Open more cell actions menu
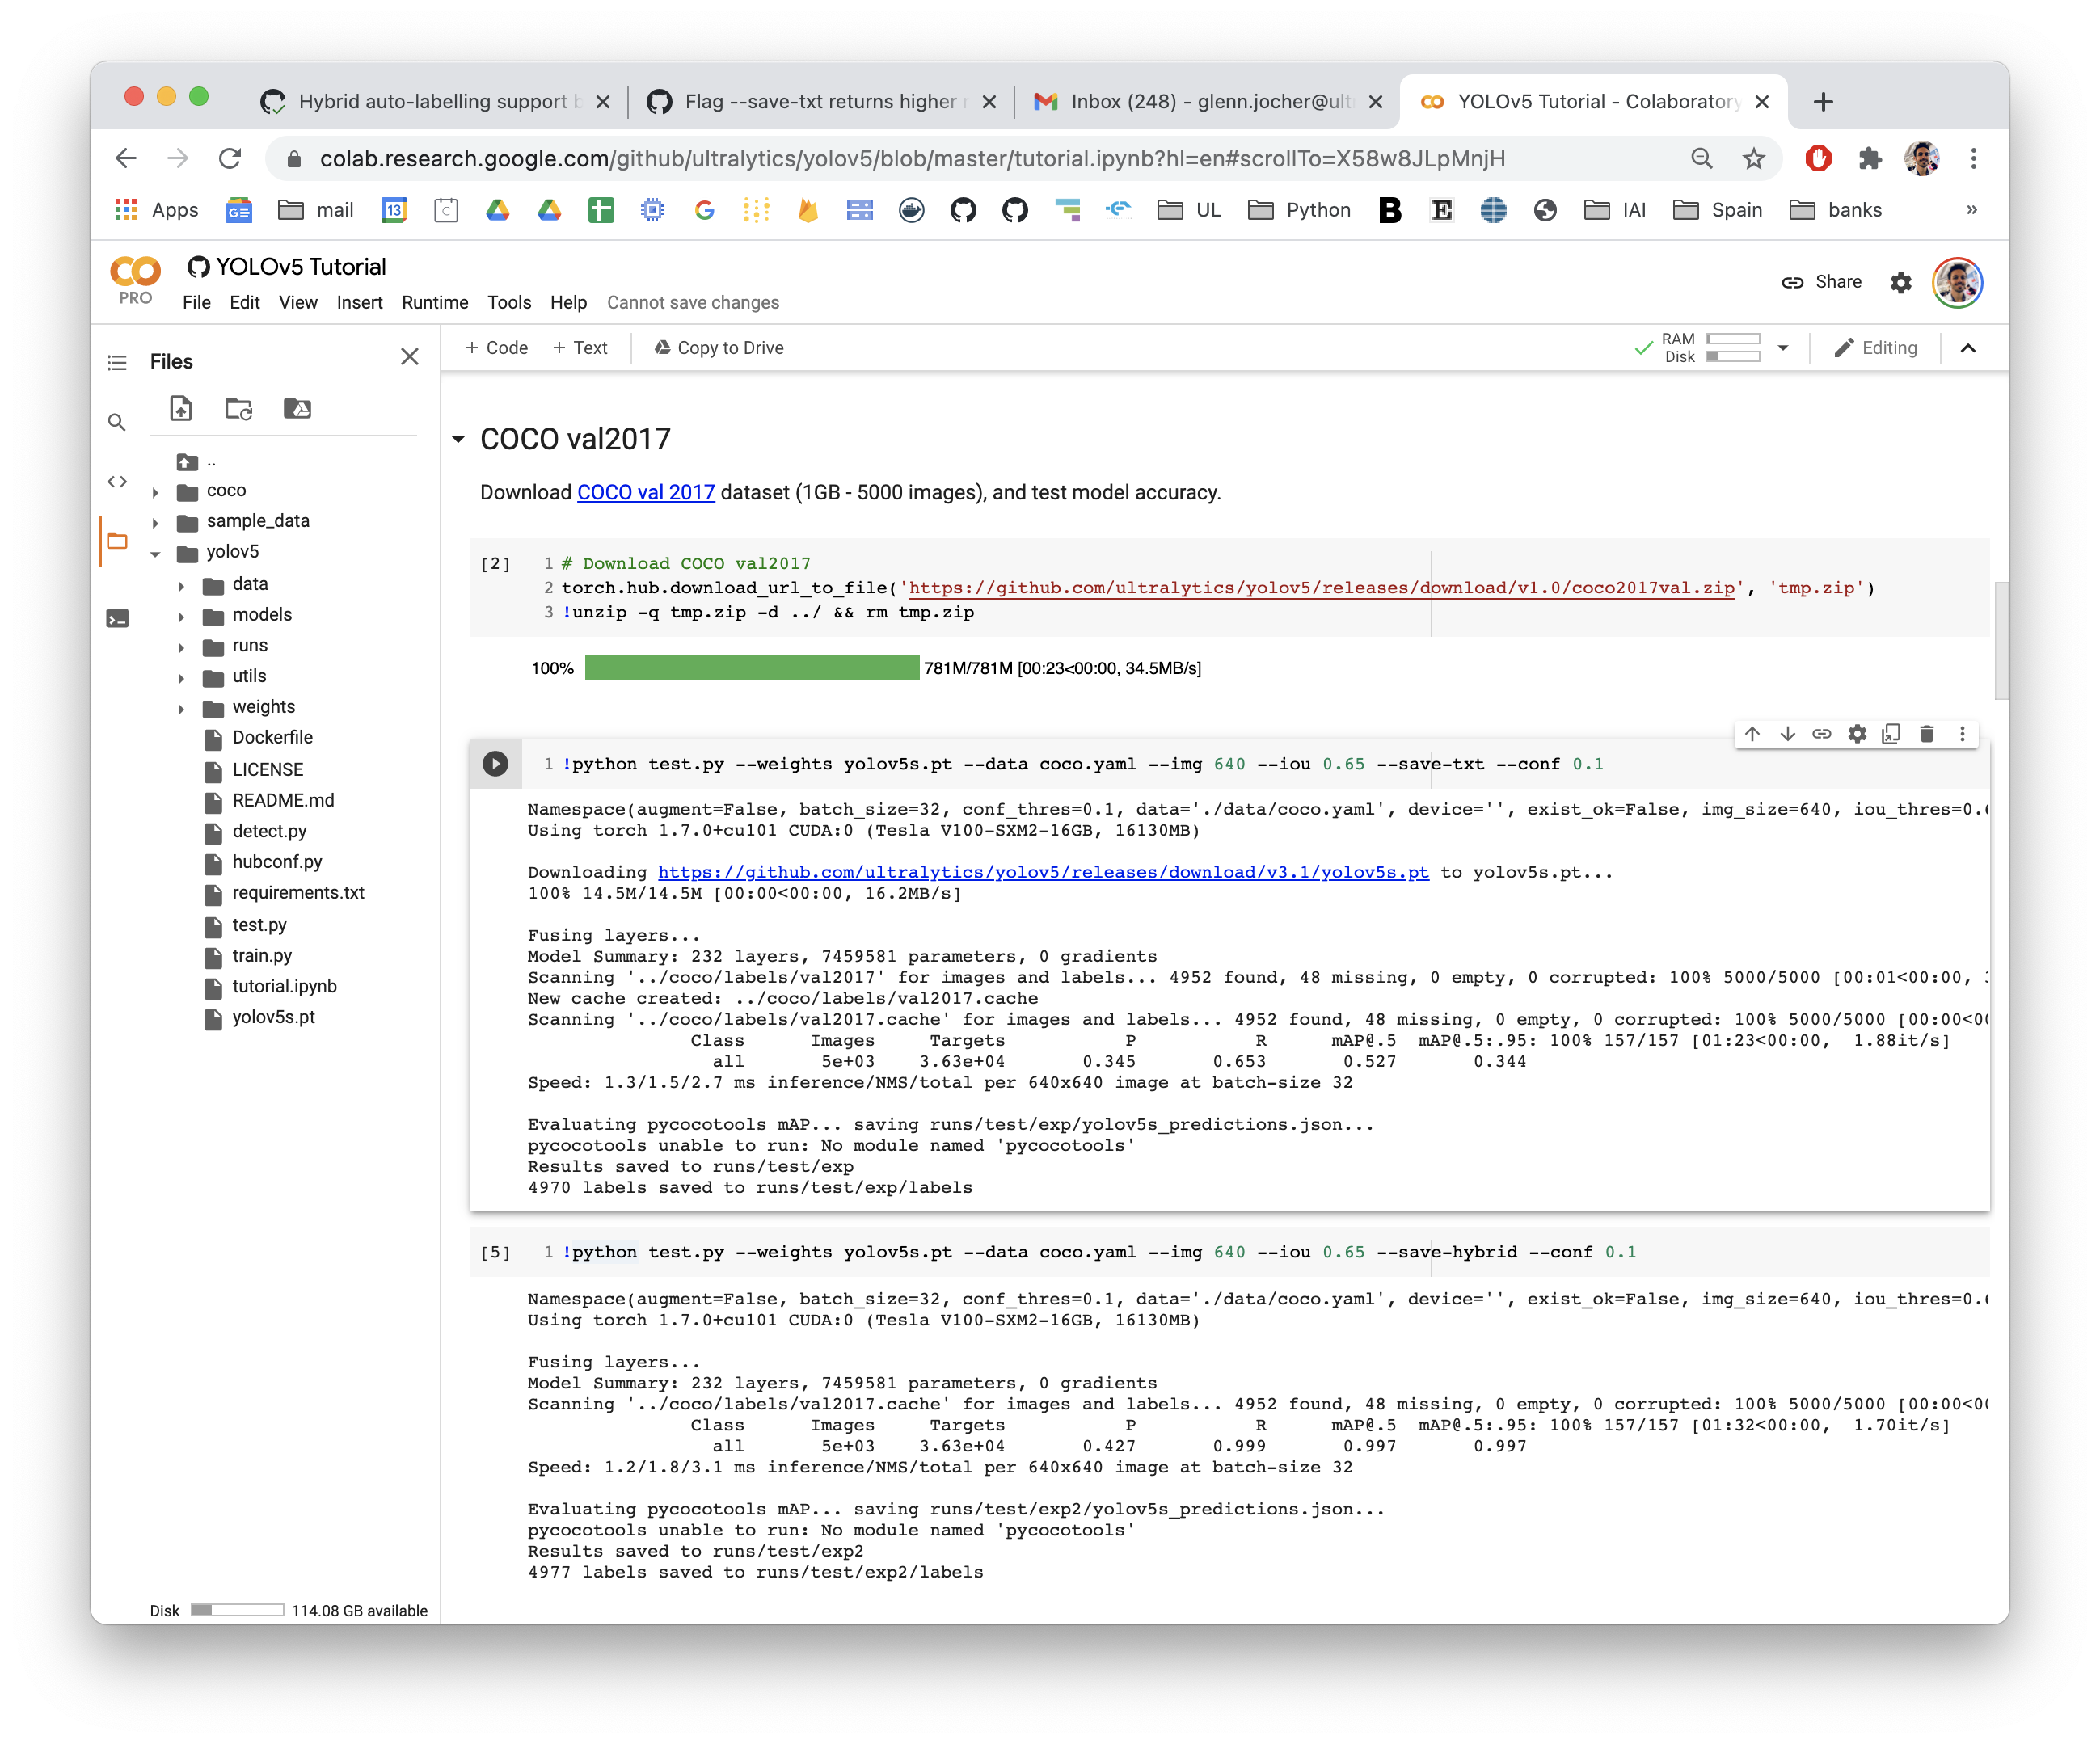Screen dimensions: 2100x1744 pos(1962,734)
